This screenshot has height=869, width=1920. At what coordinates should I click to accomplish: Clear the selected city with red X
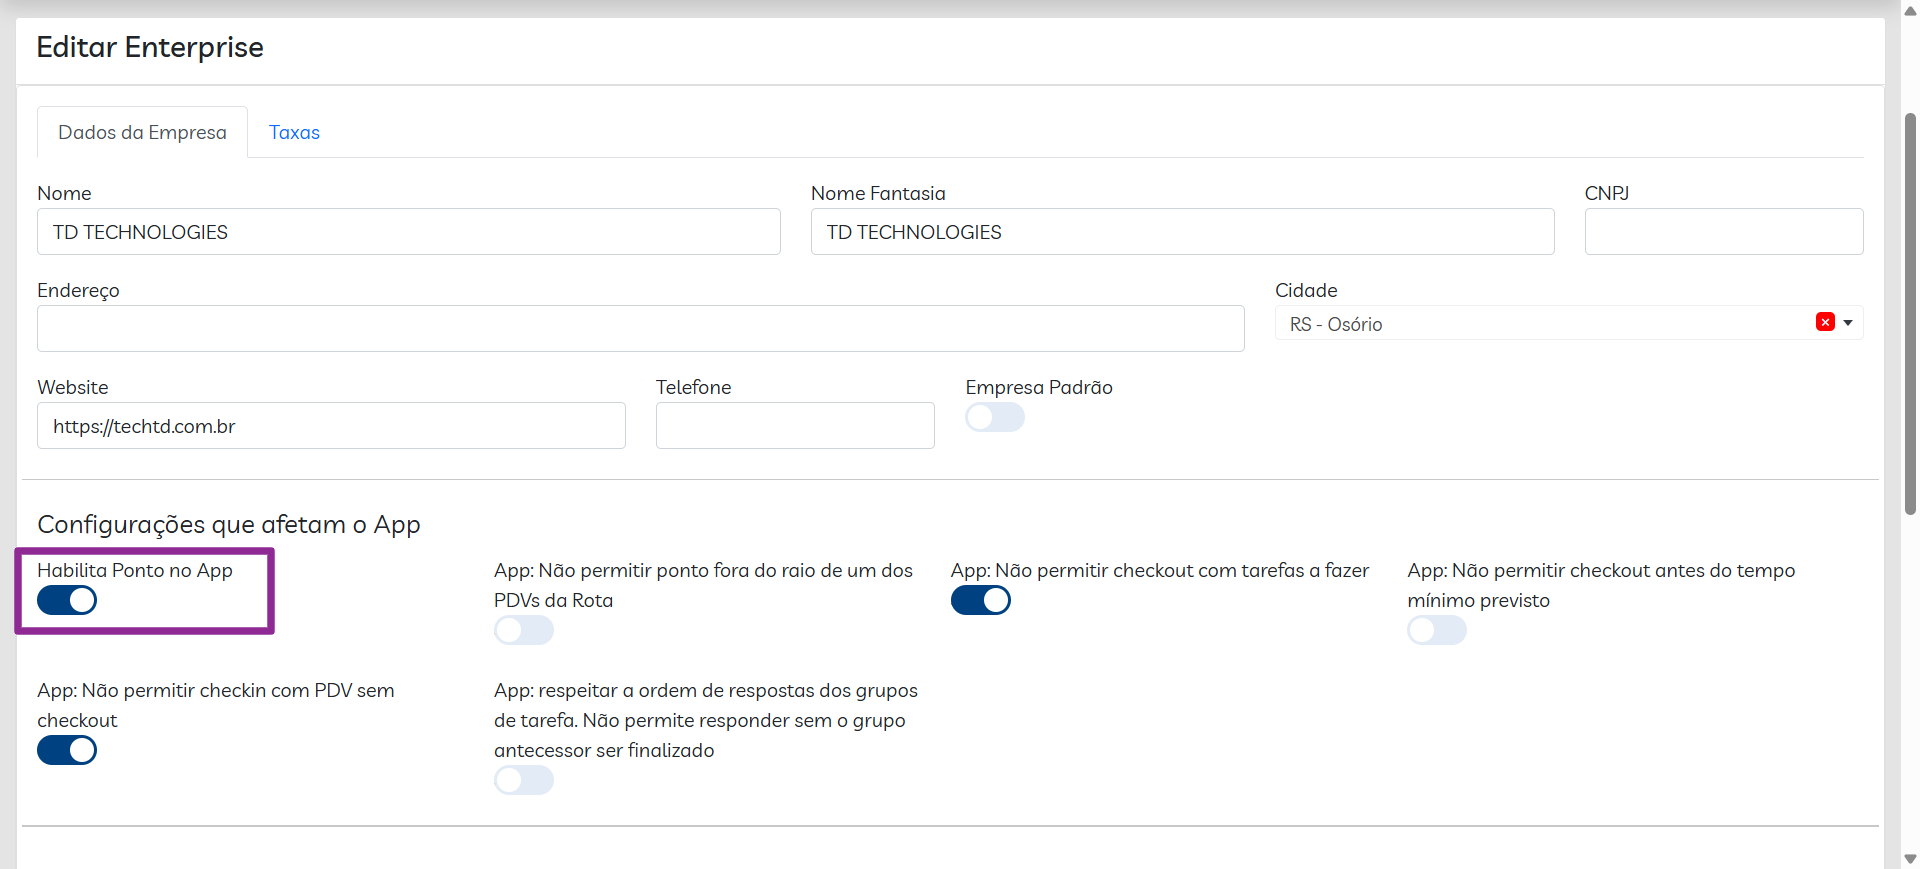[x=1825, y=322]
